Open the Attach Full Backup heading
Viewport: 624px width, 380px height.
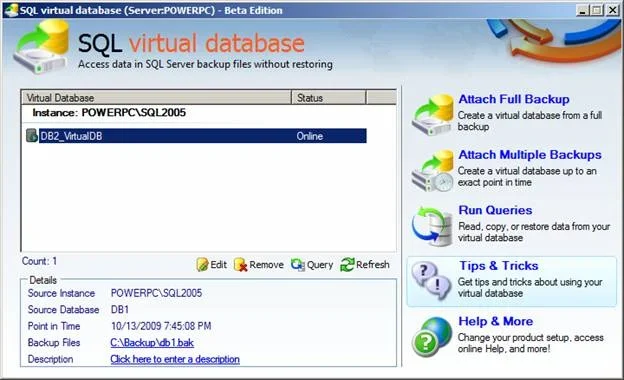click(514, 99)
